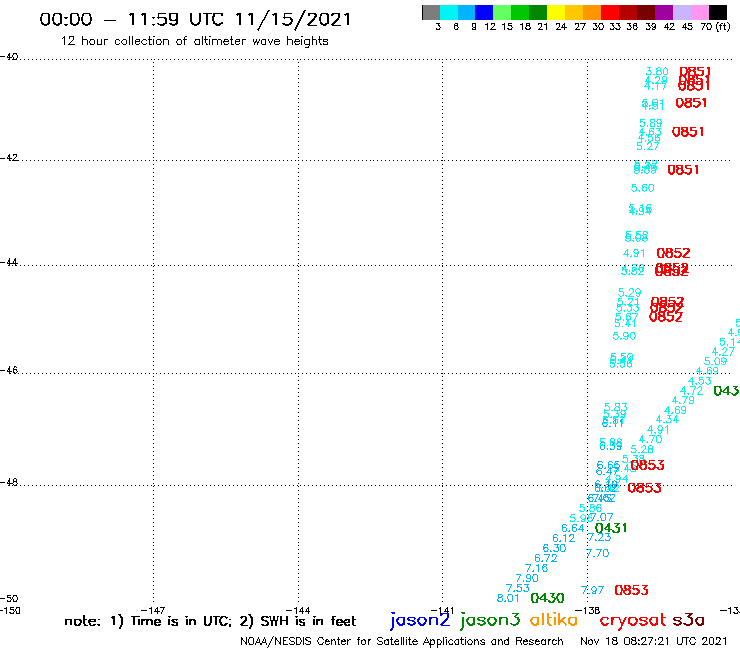Screen dimensions: 740x650
Task: Click the gray swatch in the color legend
Action: [x=431, y=12]
